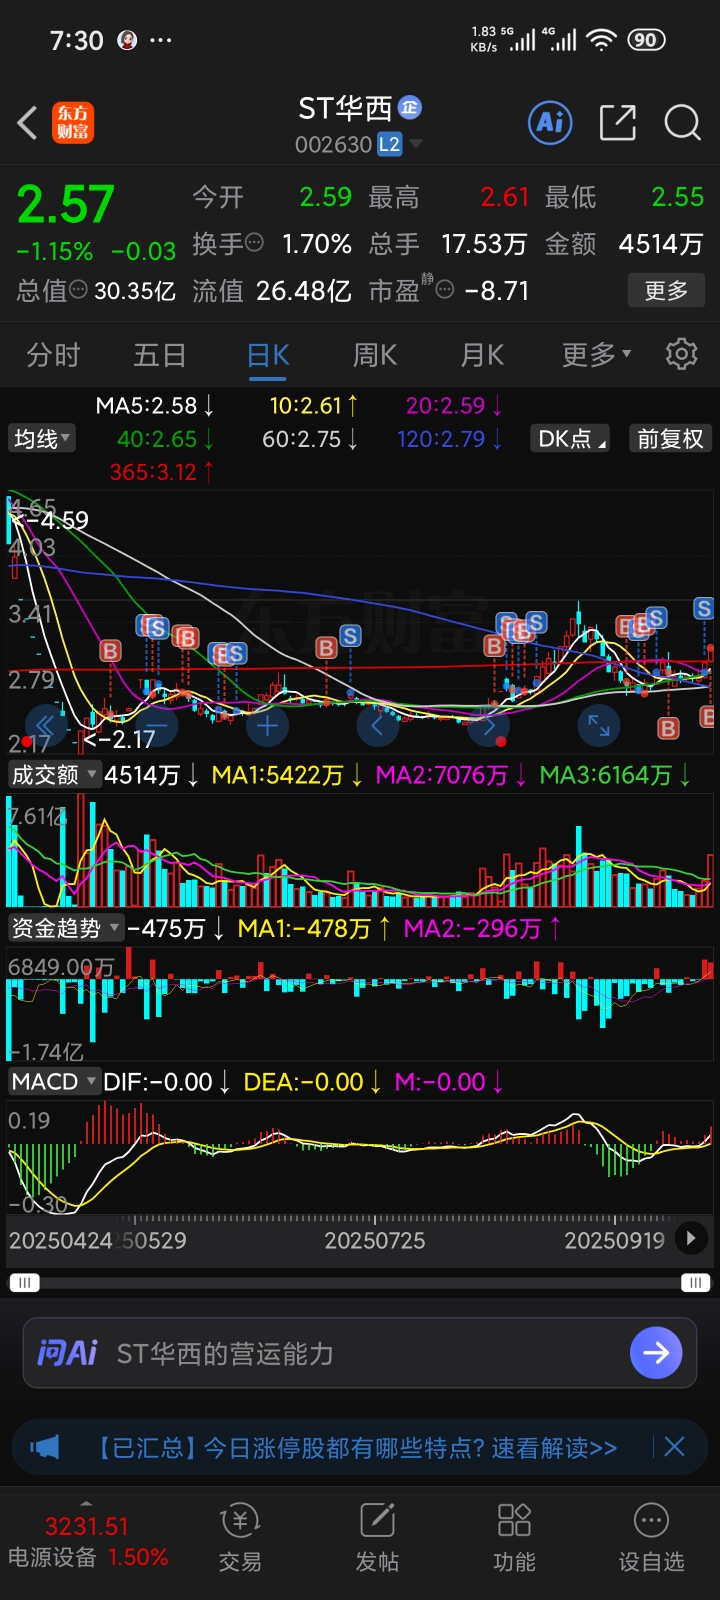Tap left handle of timeline range slider
The width and height of the screenshot is (720, 1600).
click(24, 1283)
